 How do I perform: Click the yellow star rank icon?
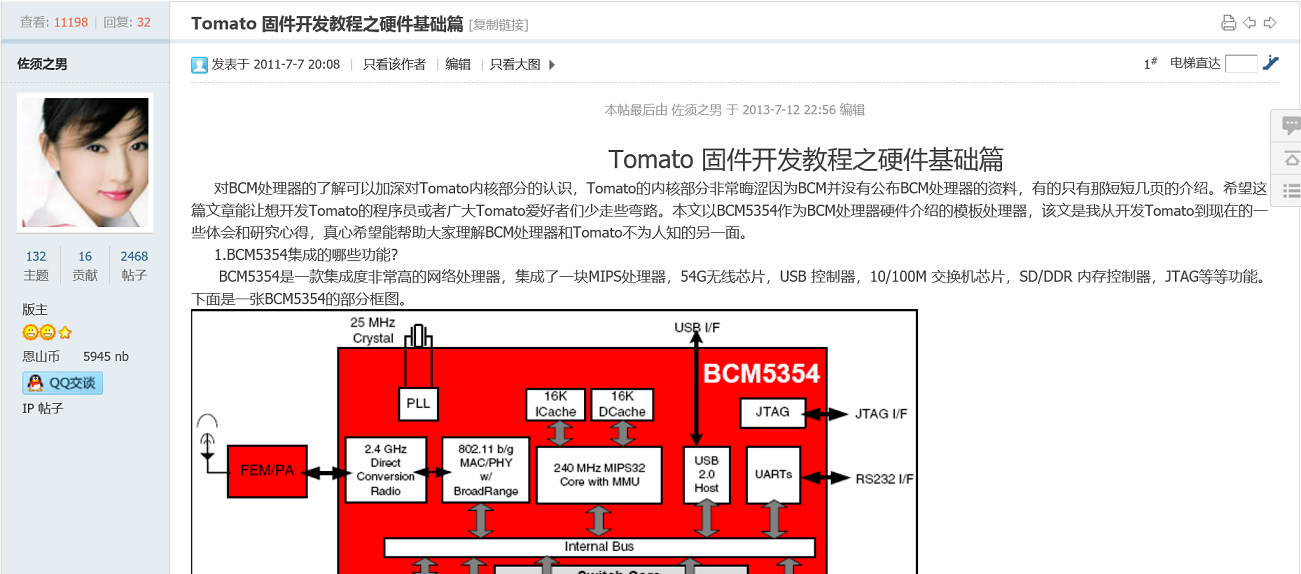65,333
